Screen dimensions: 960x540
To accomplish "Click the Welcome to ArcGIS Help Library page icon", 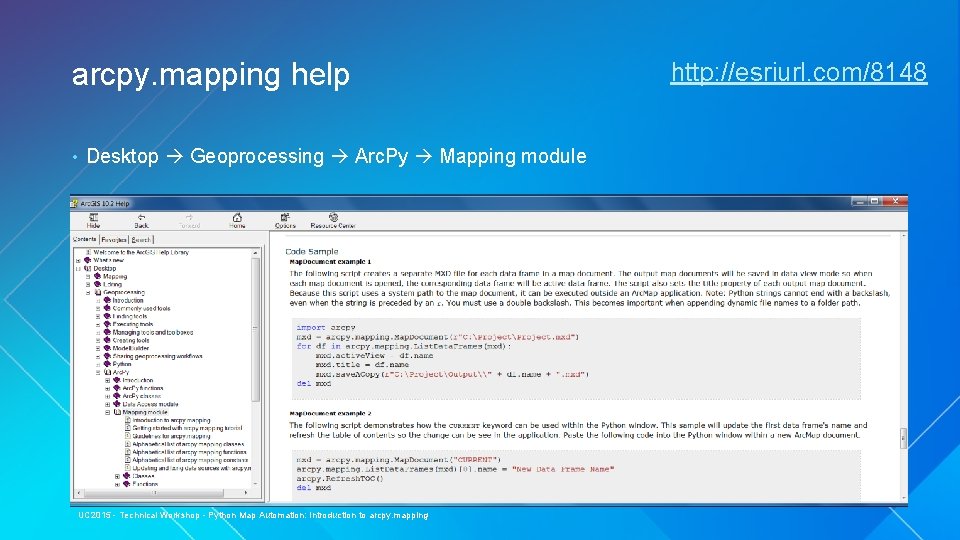I will point(88,252).
